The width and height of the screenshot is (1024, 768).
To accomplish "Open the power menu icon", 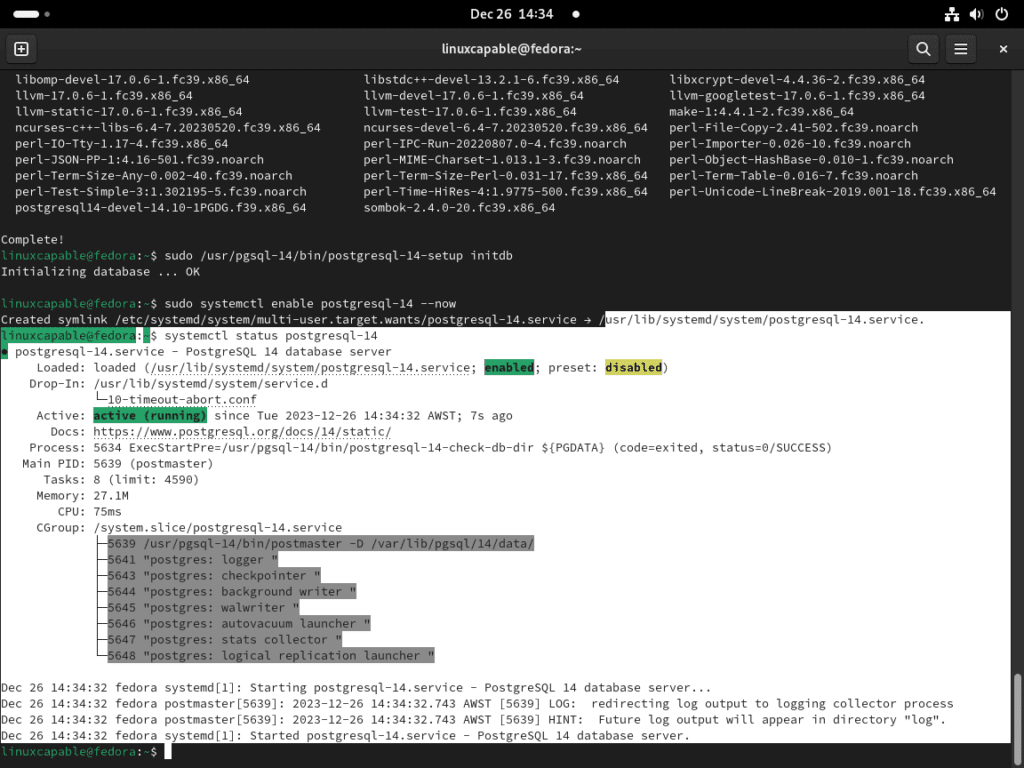I will pyautogui.click(x=1000, y=14).
